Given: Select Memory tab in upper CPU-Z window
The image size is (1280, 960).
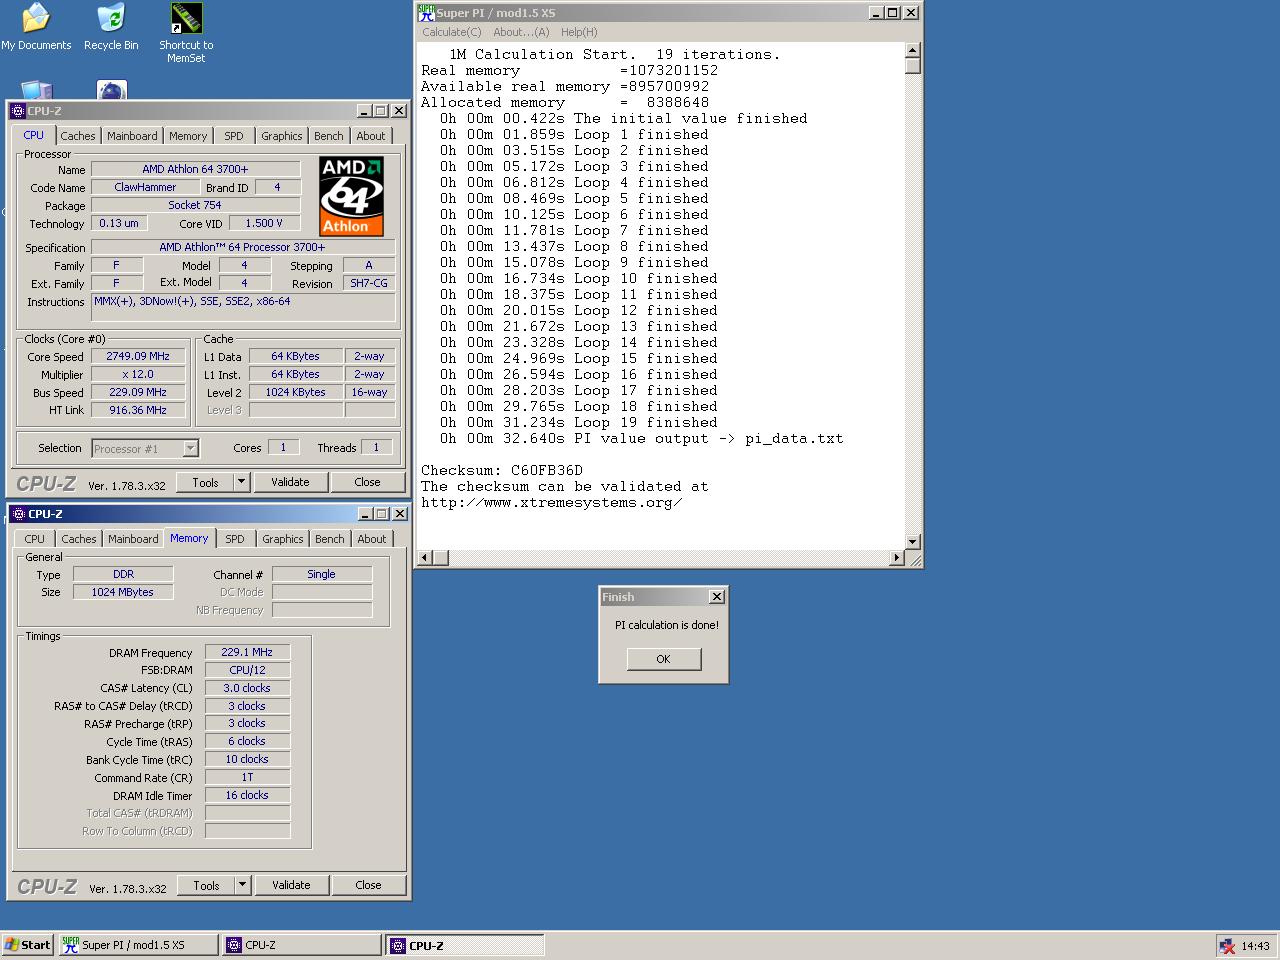Looking at the screenshot, I should (188, 136).
